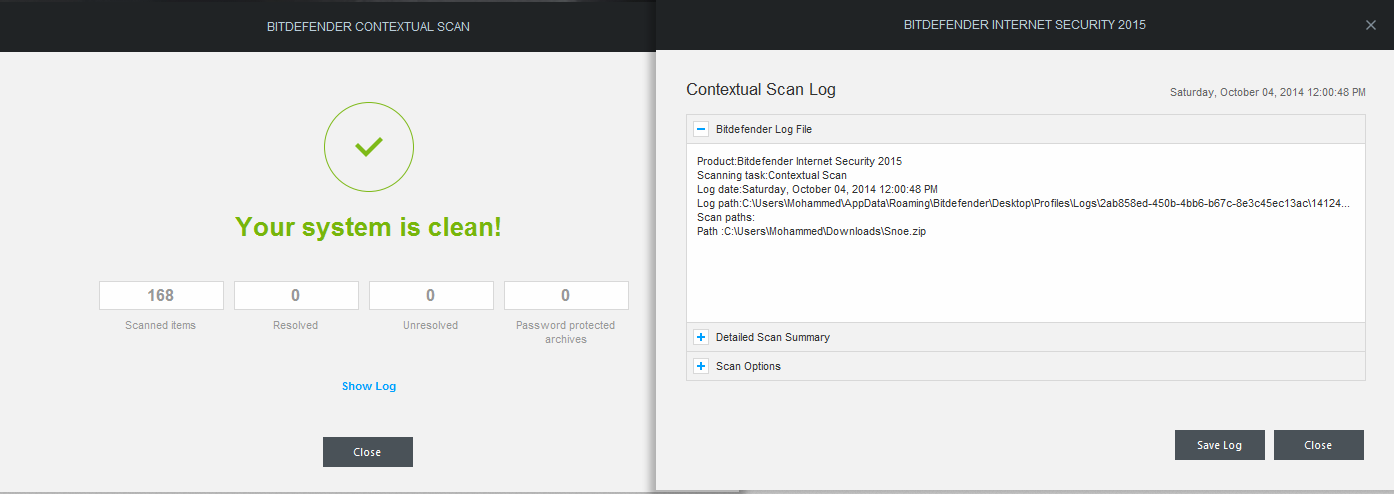Close the Bitdefender Contextual Scan dialog
This screenshot has width=1394, height=494.
[x=367, y=452]
